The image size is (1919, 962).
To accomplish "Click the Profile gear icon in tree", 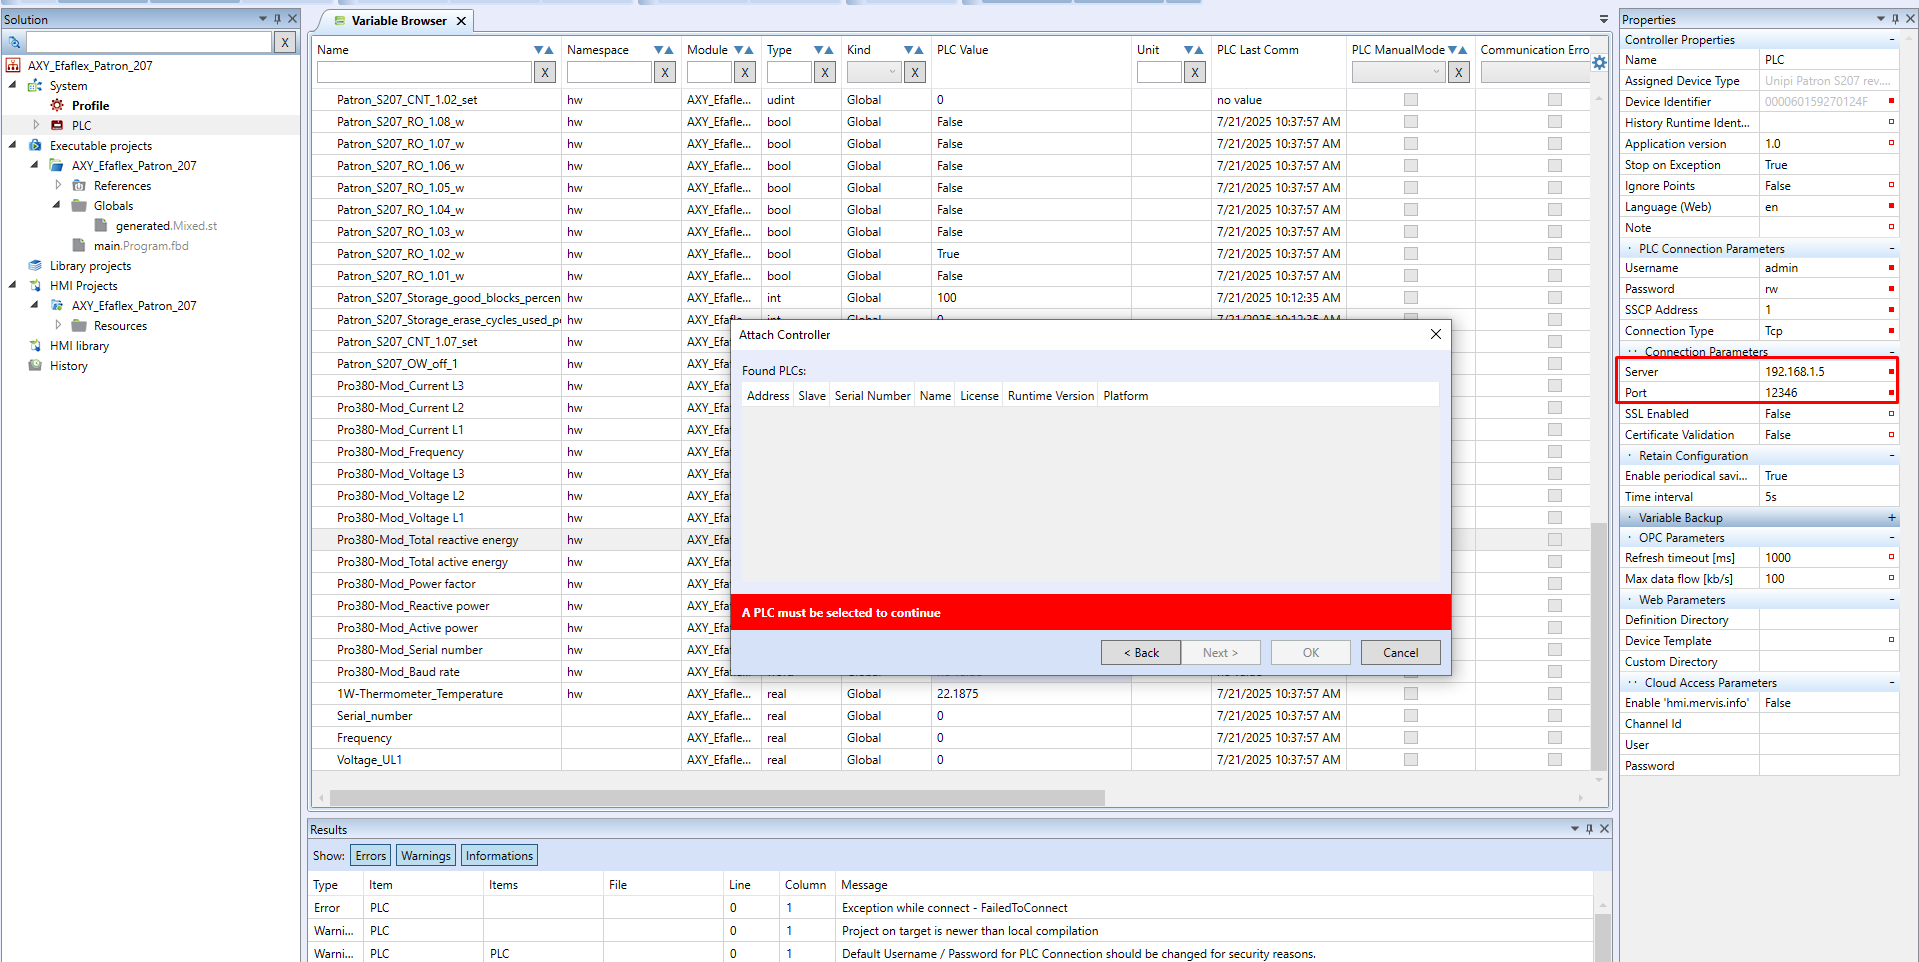I will point(57,105).
